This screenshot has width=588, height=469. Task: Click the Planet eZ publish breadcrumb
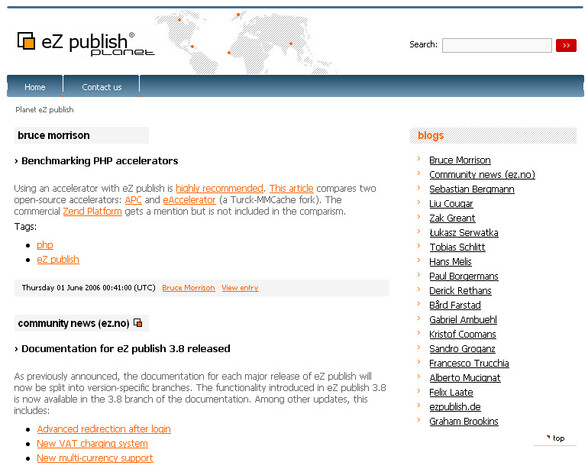pos(44,109)
